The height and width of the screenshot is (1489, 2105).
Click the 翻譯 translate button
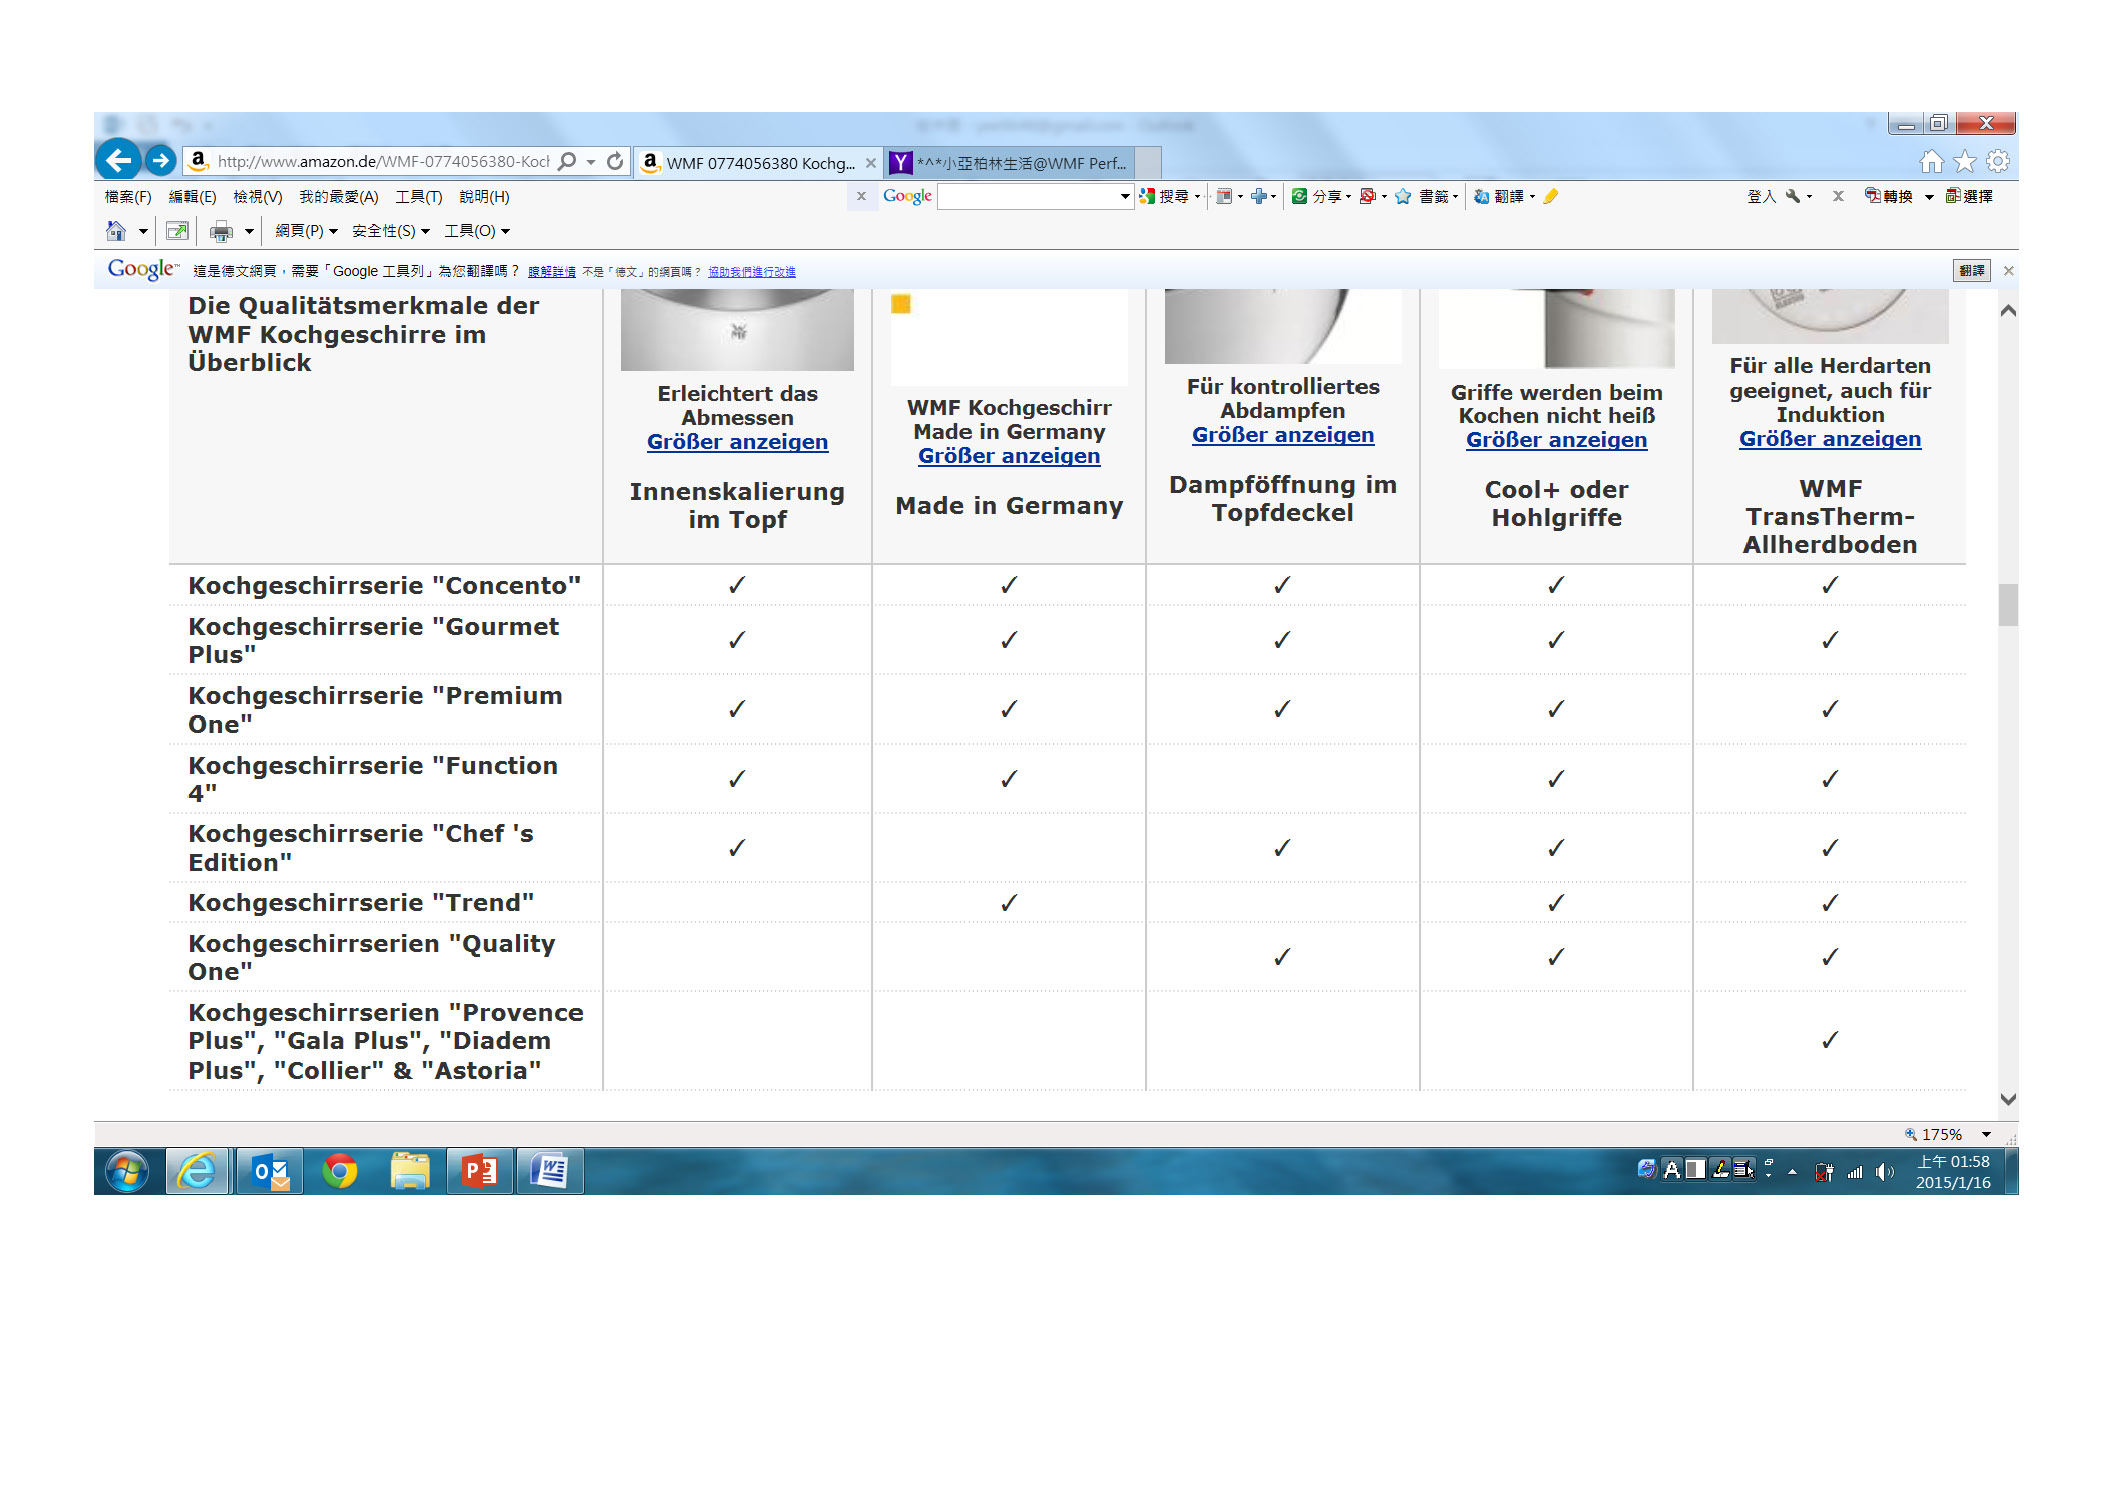1972,271
